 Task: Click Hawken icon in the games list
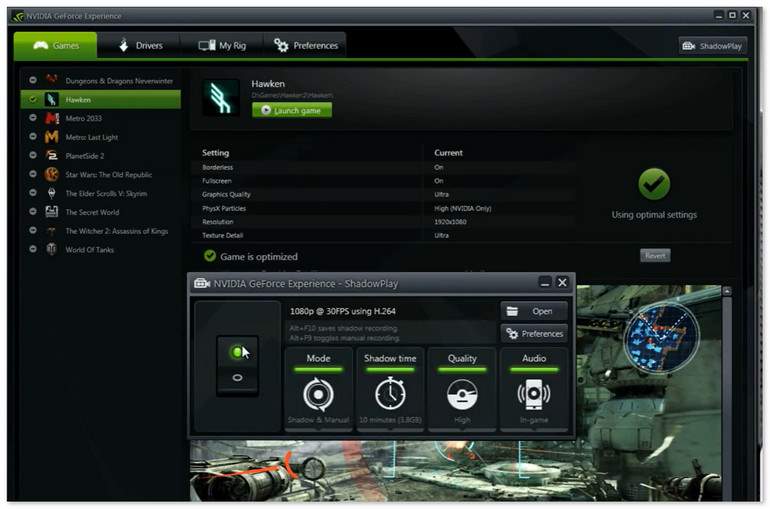coord(52,100)
